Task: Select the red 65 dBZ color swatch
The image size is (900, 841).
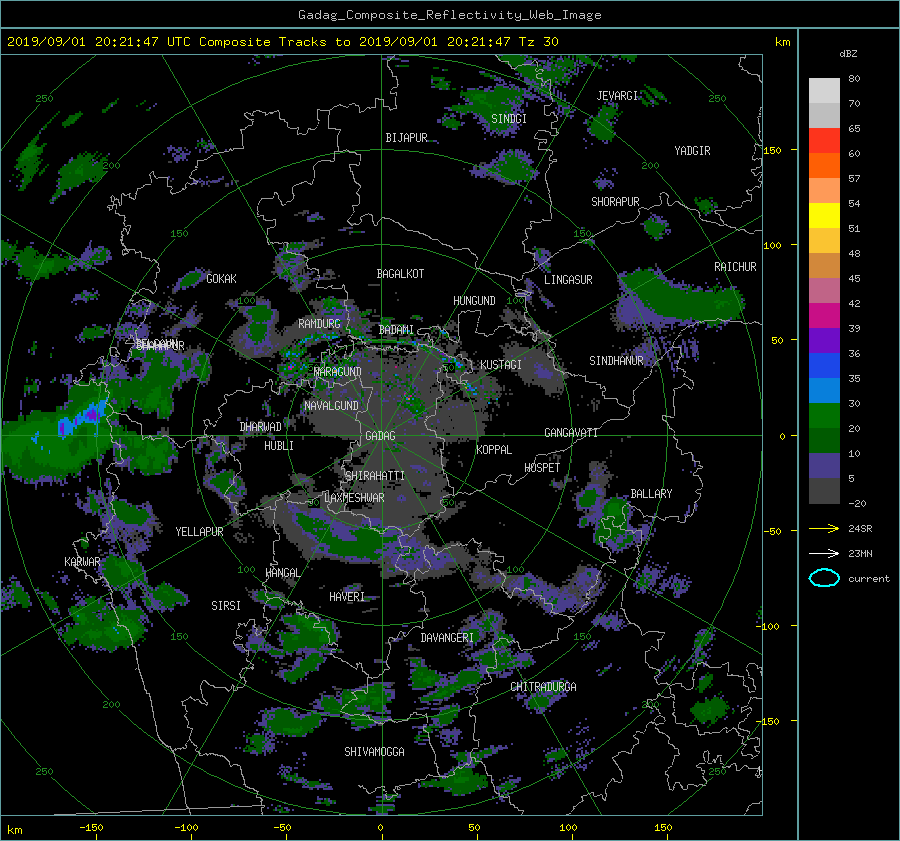Action: [824, 140]
